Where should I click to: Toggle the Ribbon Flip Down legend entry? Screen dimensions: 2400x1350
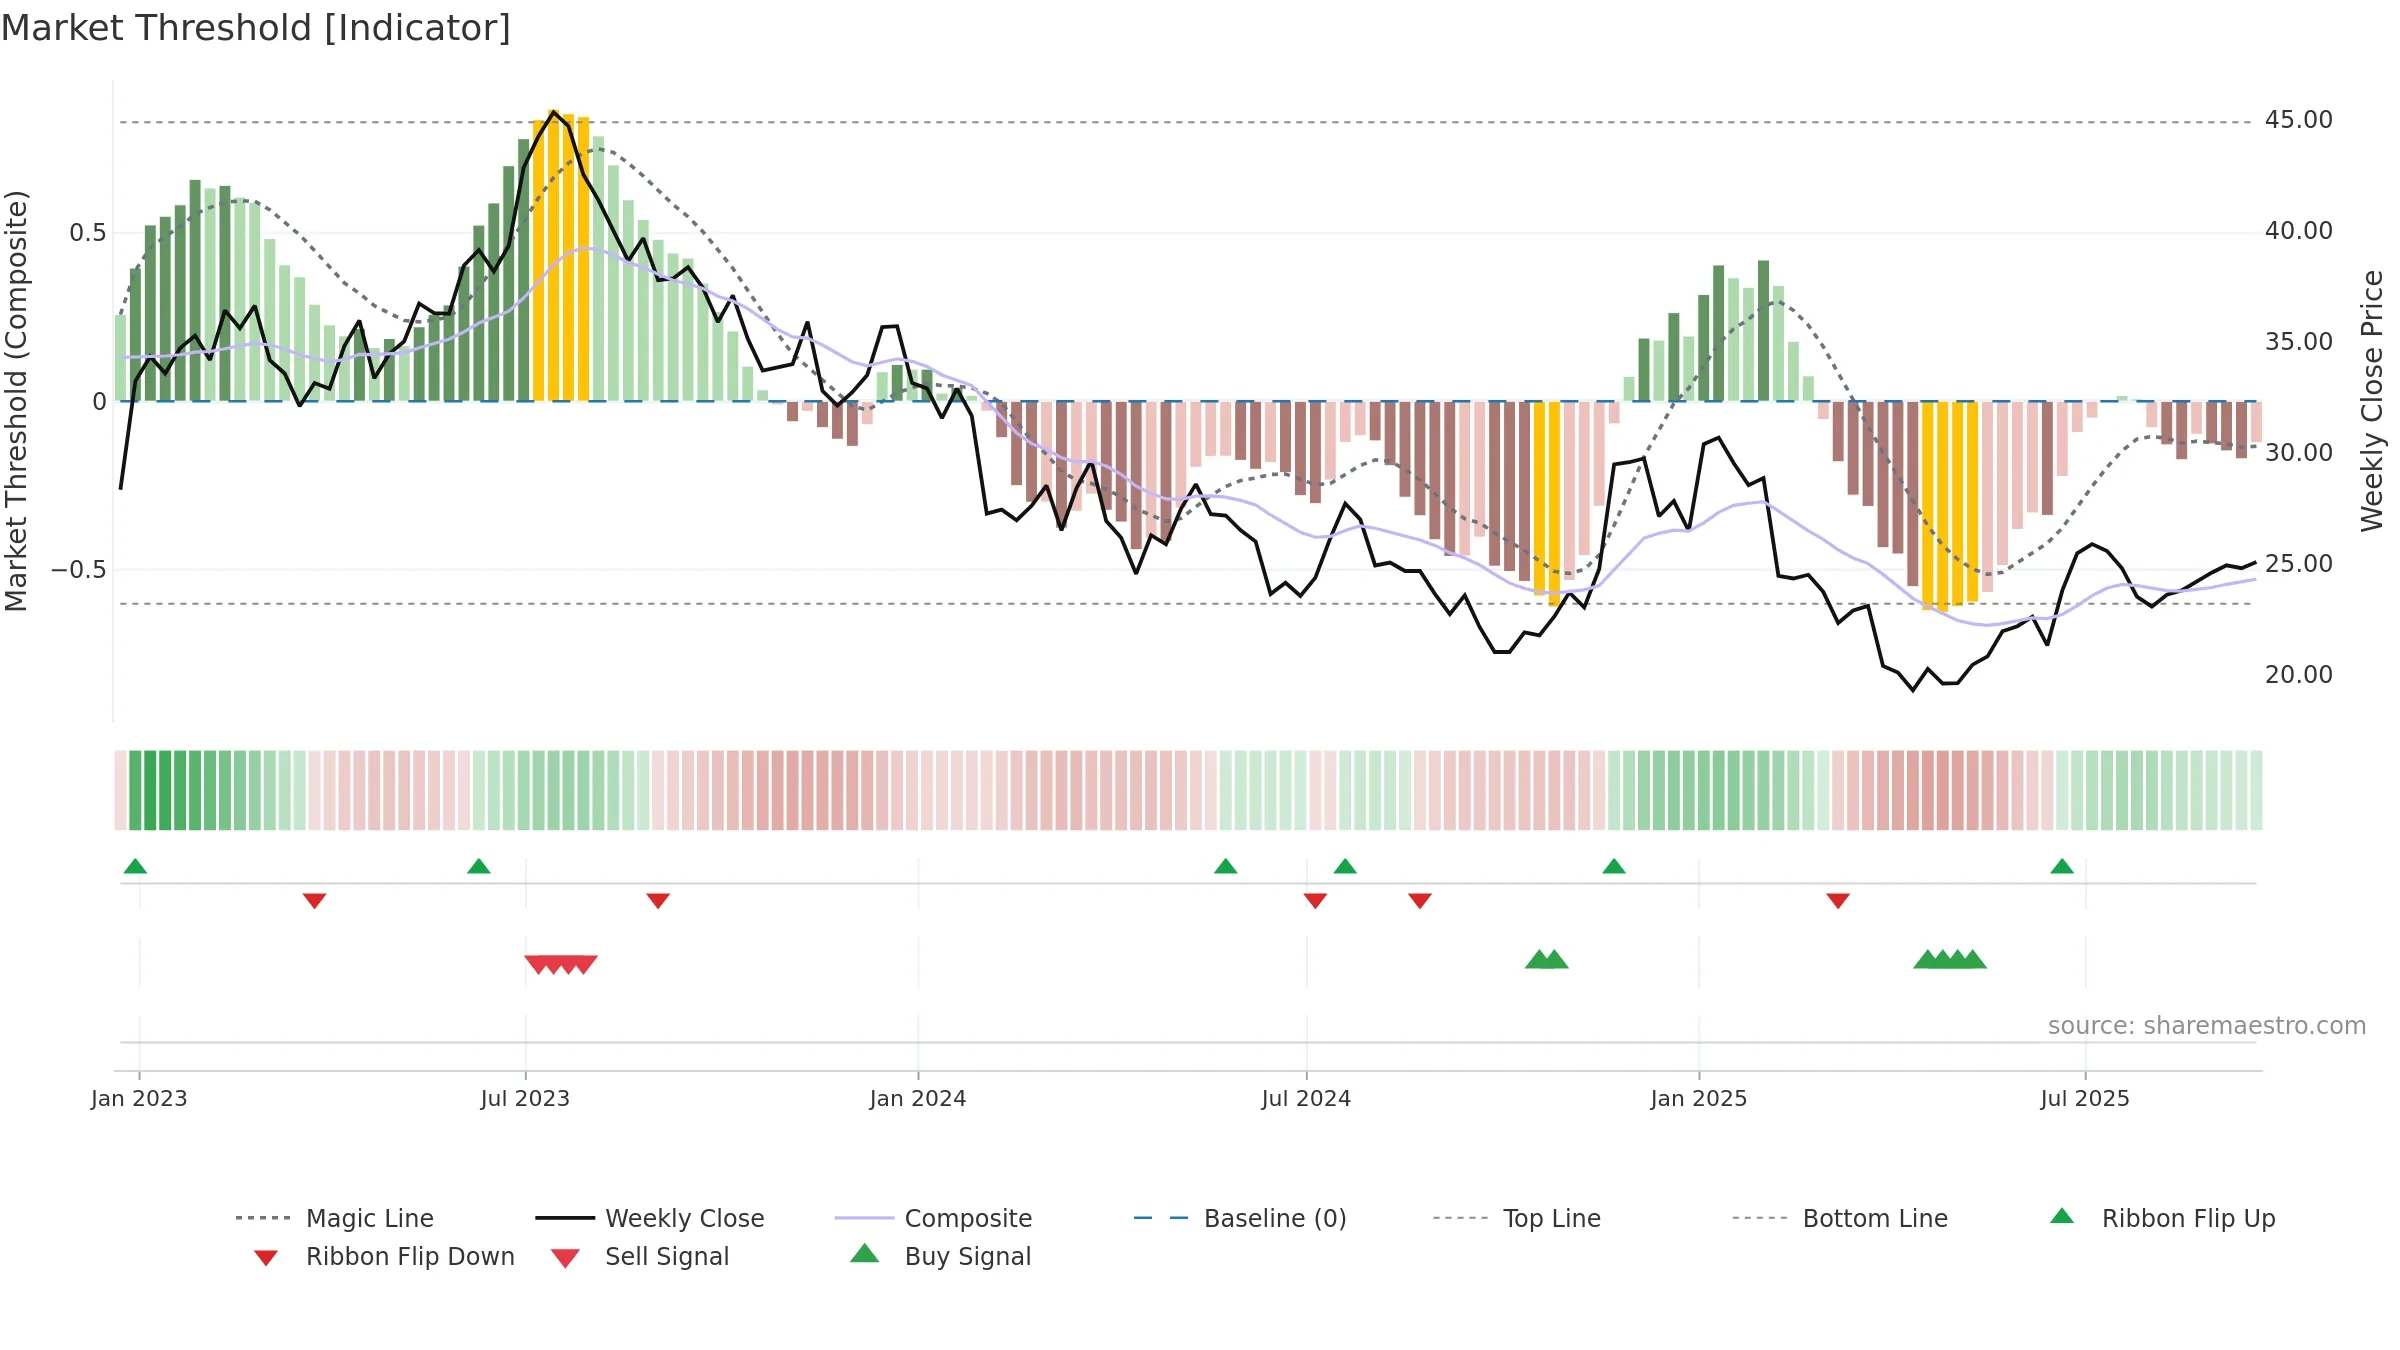point(383,1257)
